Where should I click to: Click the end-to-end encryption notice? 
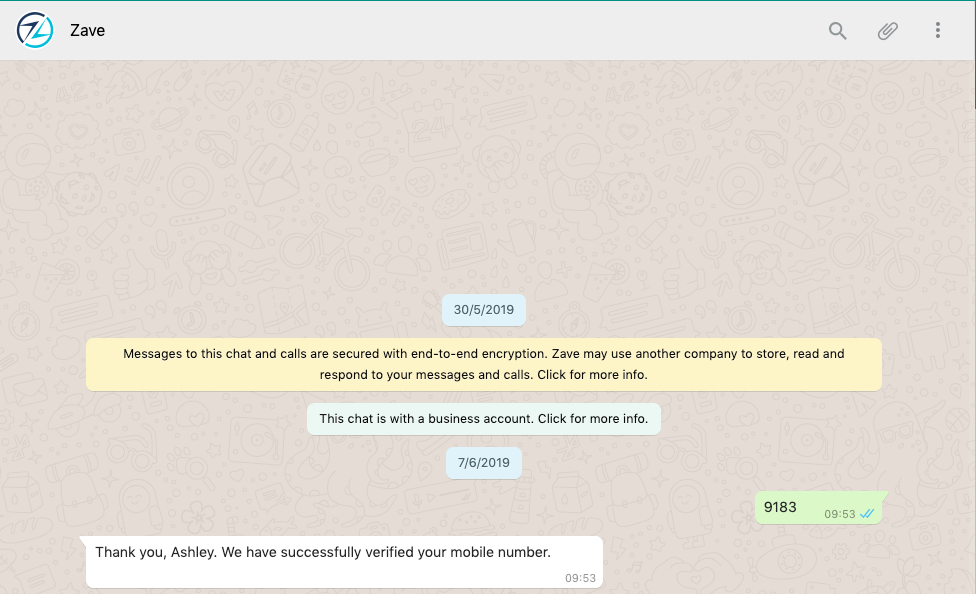coord(484,364)
